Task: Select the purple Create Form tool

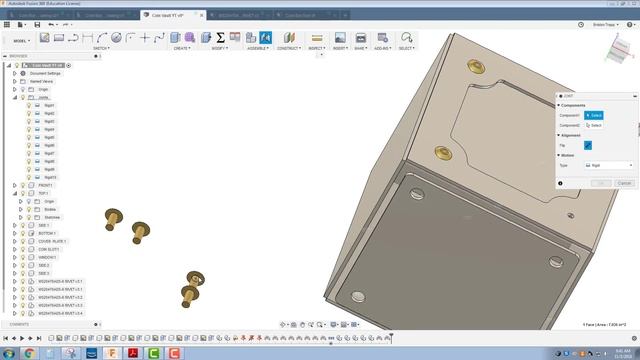Action: 190,38
